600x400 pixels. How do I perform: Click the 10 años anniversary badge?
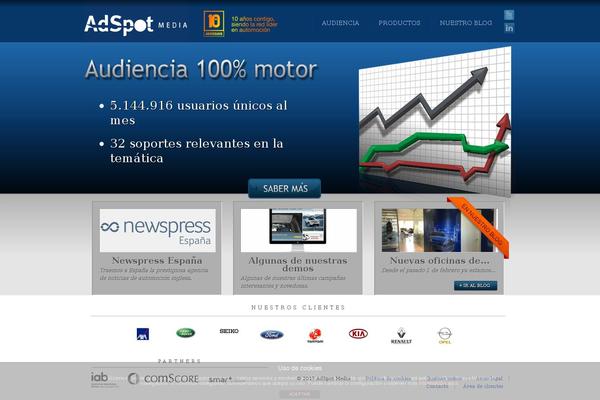(x=214, y=23)
